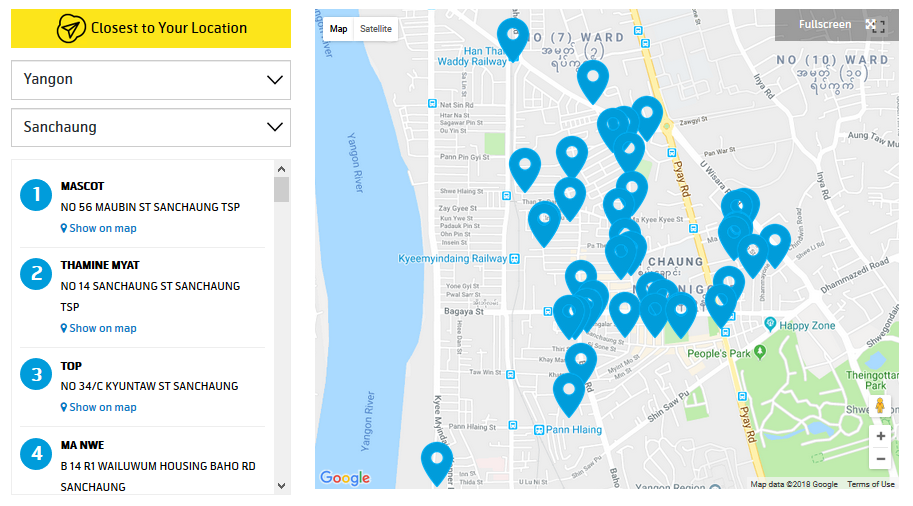Screen dimensions: 913x506
Task: Show THAMINE MYAT store on map
Action: pyautogui.click(x=98, y=328)
